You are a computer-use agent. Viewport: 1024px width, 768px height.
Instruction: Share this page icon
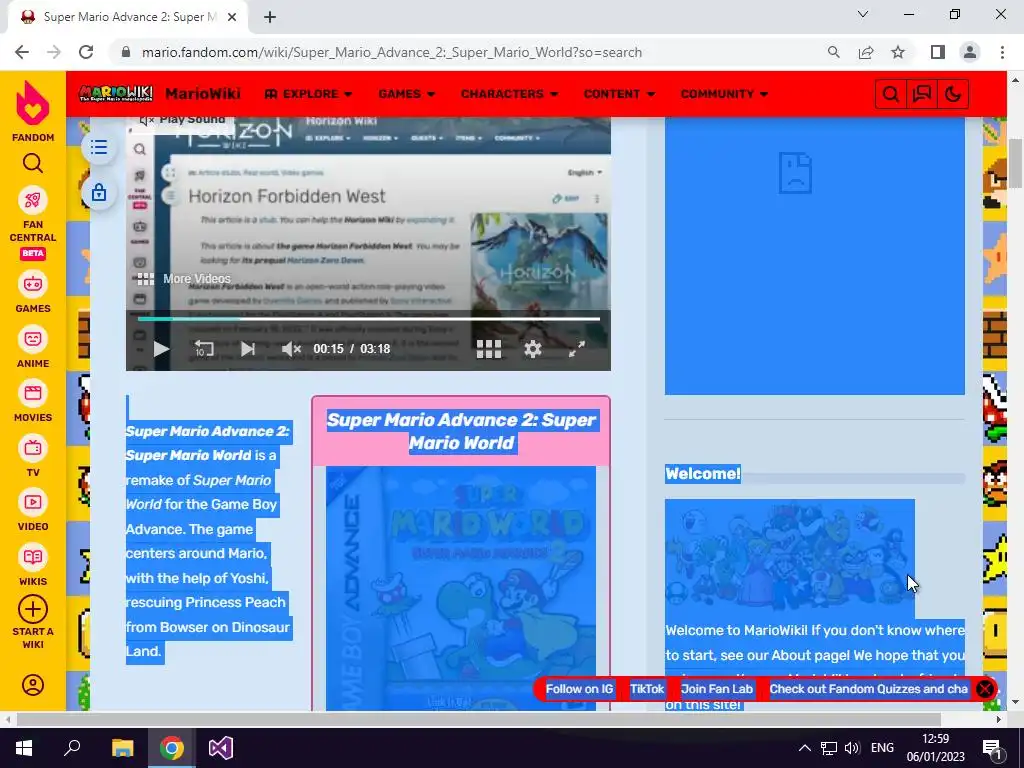[866, 52]
